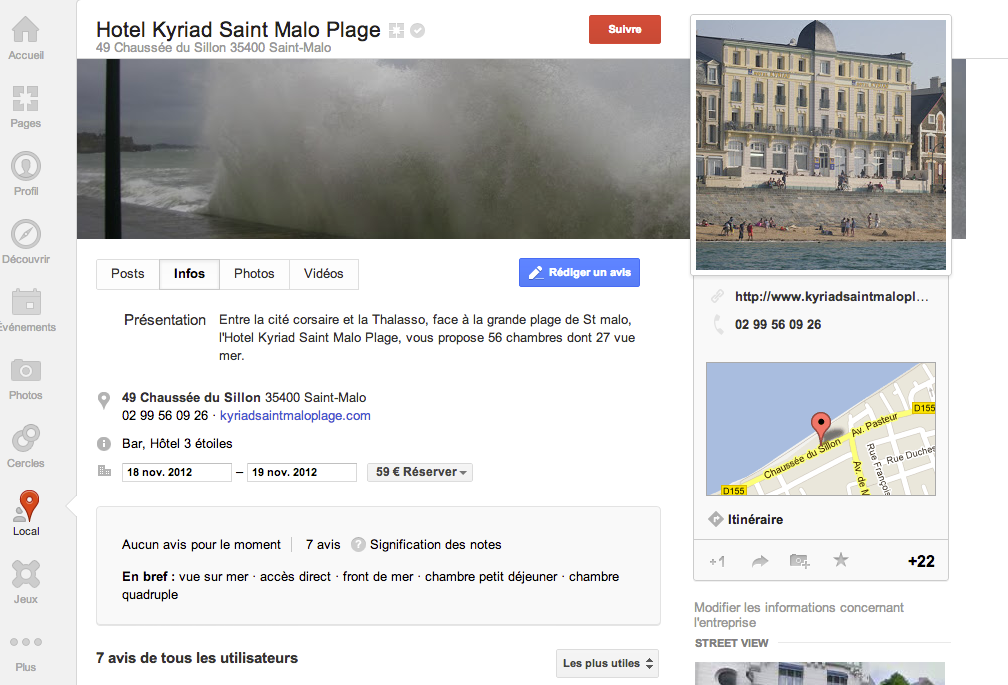This screenshot has width=1008, height=685.
Task: Open Pages from the left sidebar
Action: point(26,98)
